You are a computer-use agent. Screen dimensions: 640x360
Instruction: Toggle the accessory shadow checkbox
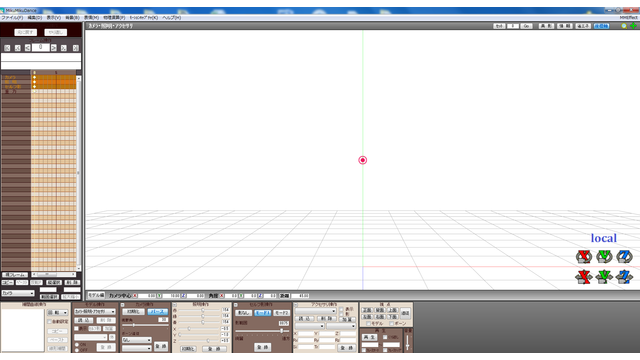[342, 314]
